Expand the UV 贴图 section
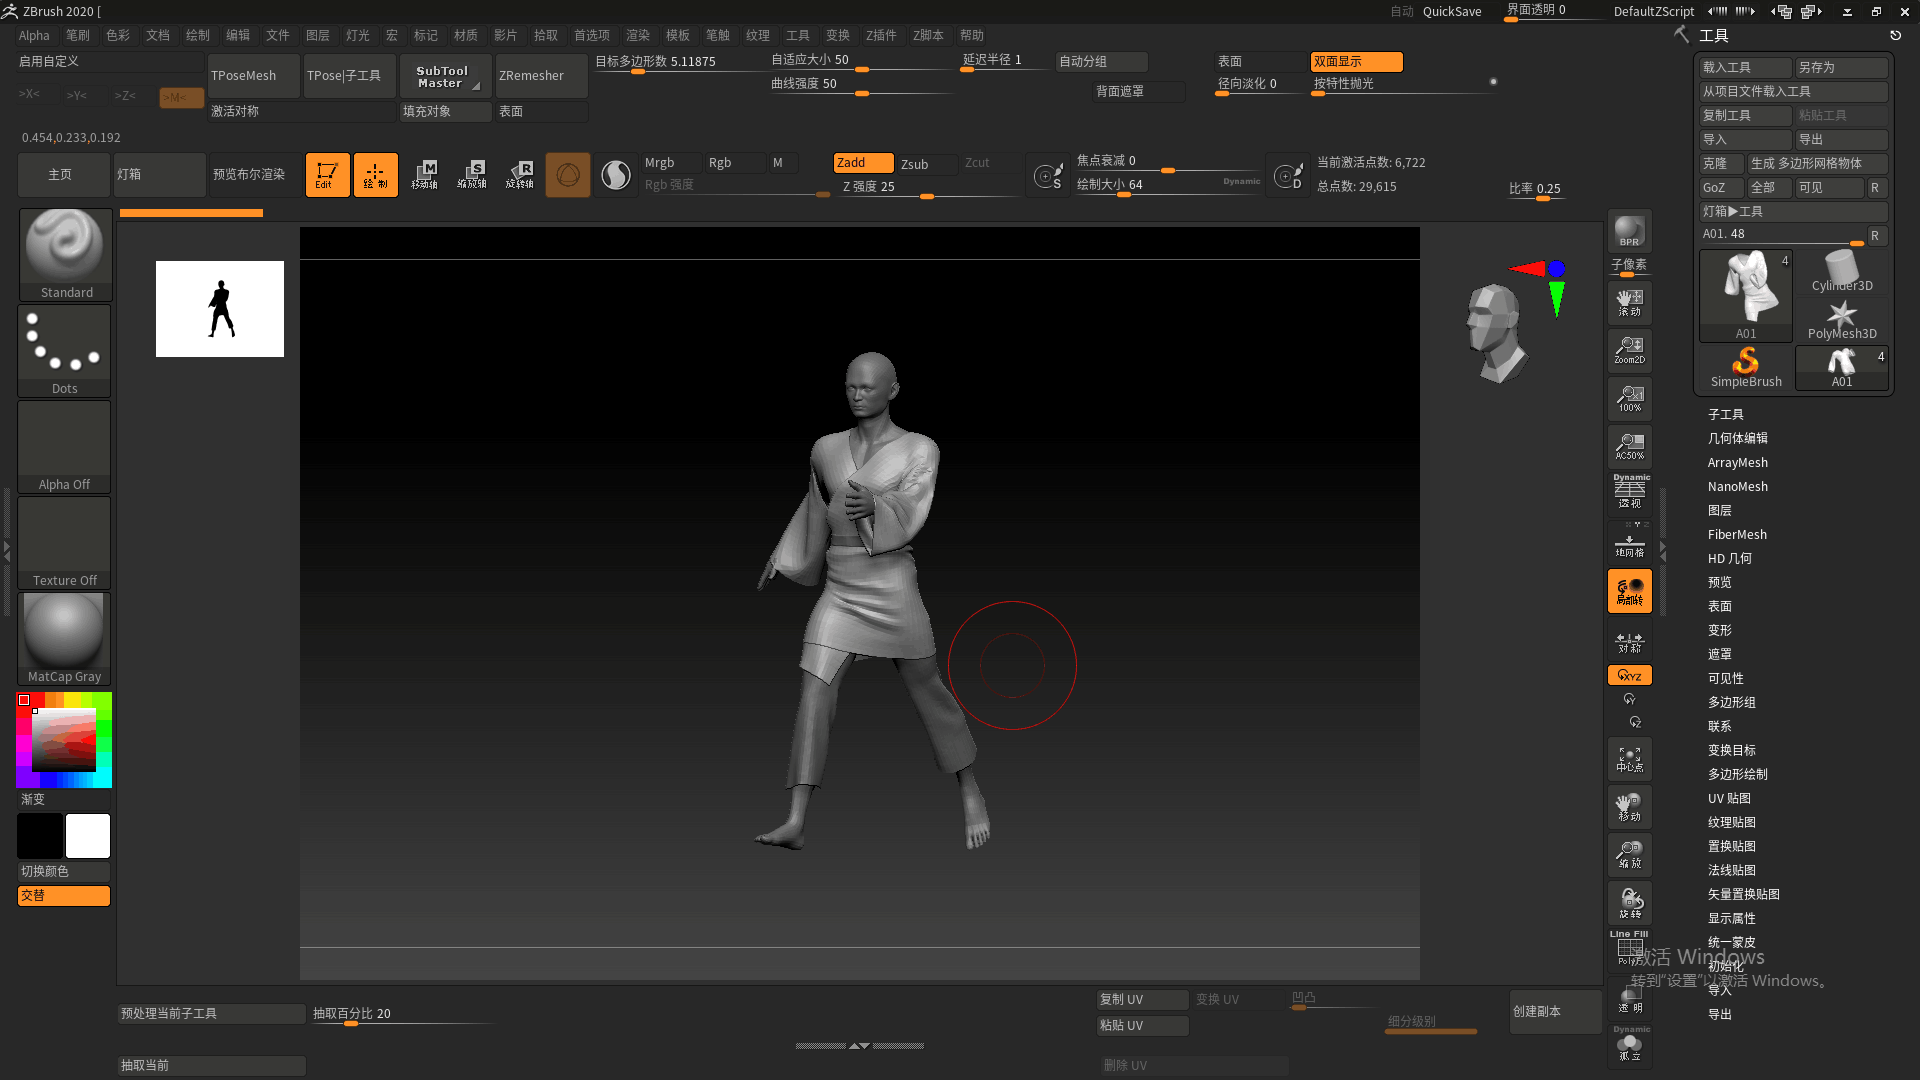 [1729, 798]
